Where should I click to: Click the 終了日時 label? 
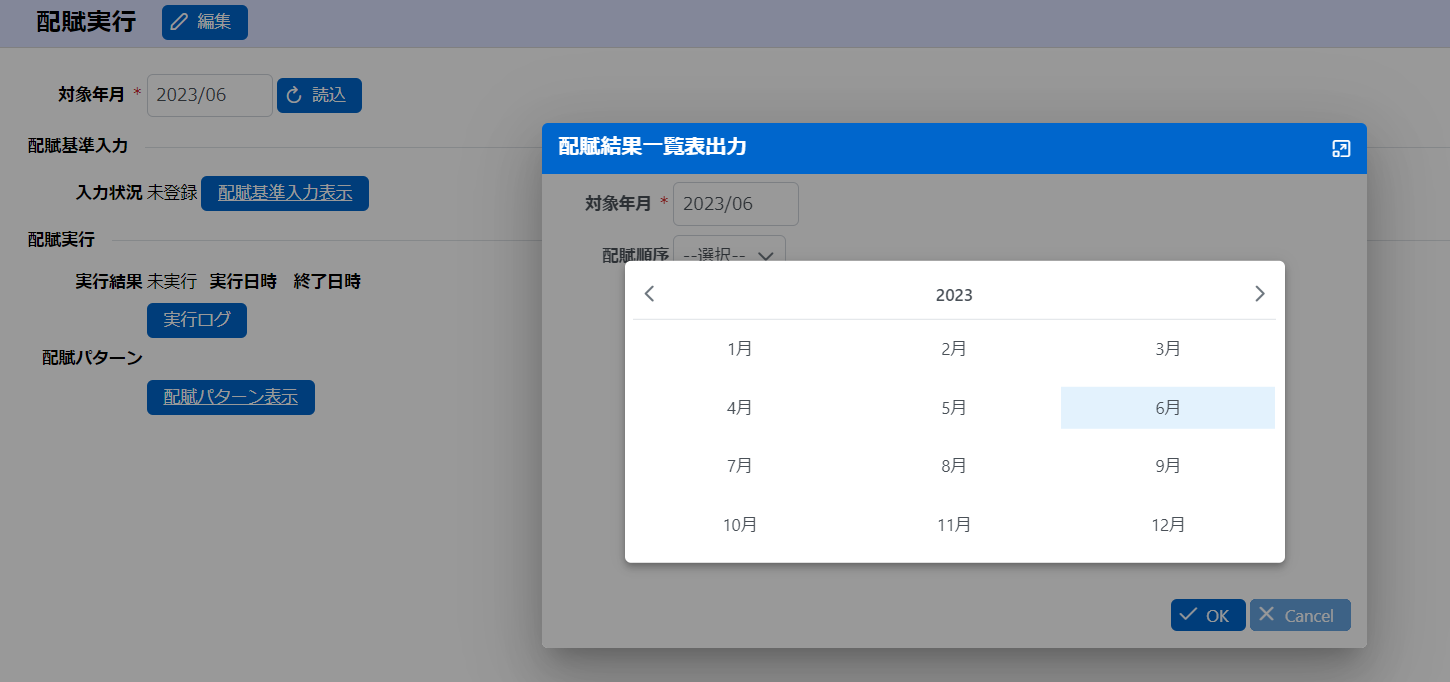[x=327, y=281]
